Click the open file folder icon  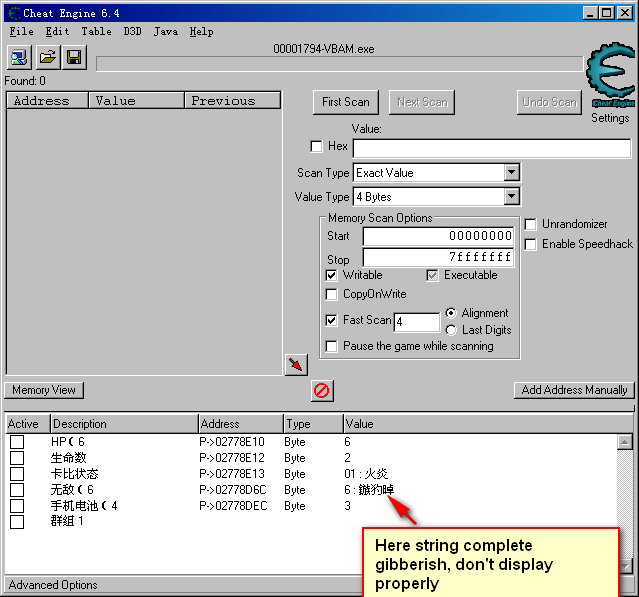coord(47,57)
